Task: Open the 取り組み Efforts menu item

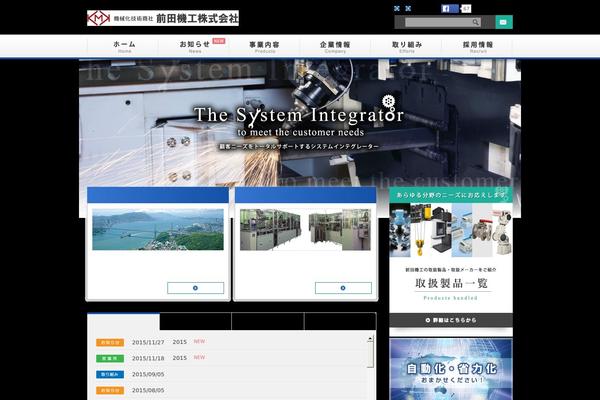Action: pyautogui.click(x=406, y=46)
